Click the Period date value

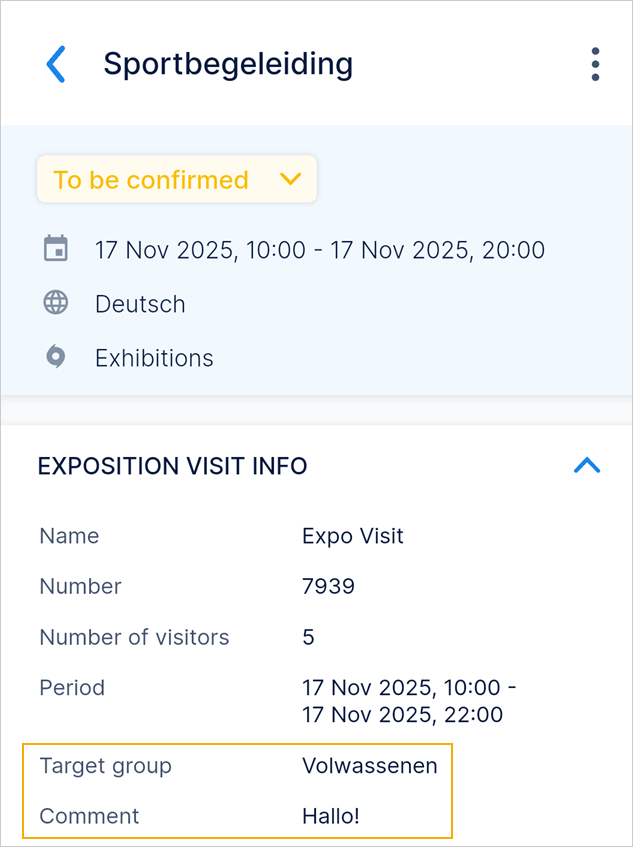tap(408, 701)
